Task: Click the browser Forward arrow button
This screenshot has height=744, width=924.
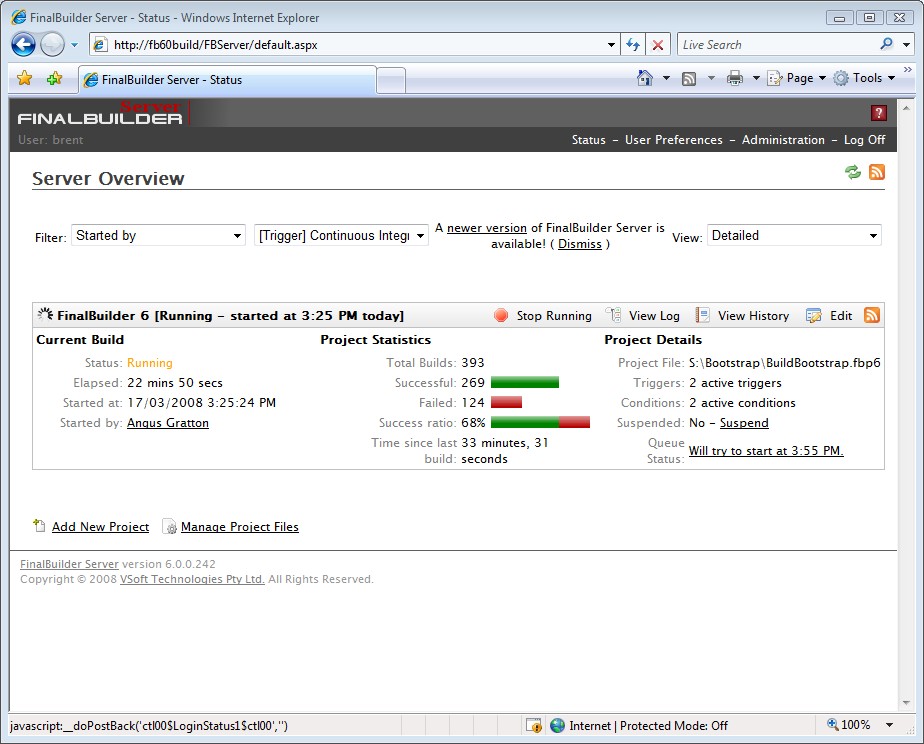Action: tap(52, 44)
